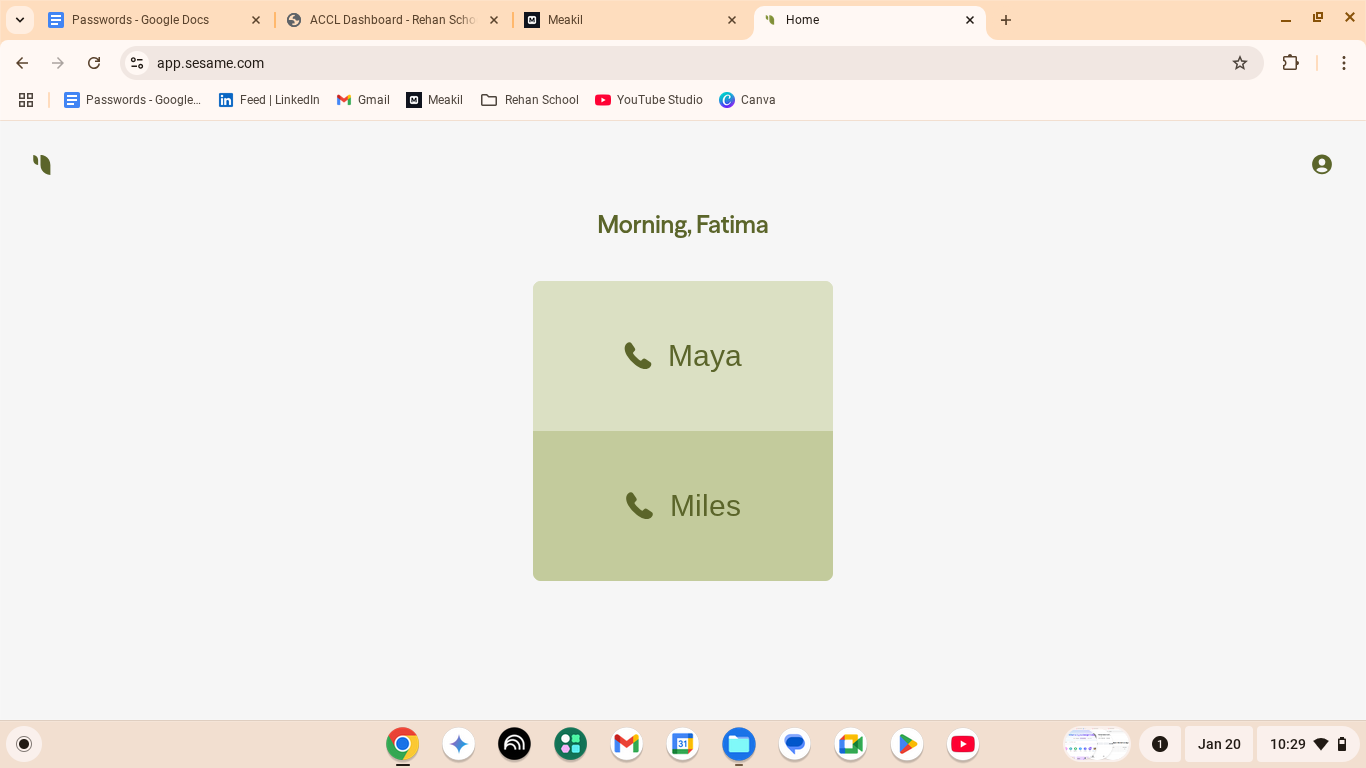This screenshot has width=1366, height=768.
Task: Open Chrome three-dot menu
Action: tap(1344, 63)
